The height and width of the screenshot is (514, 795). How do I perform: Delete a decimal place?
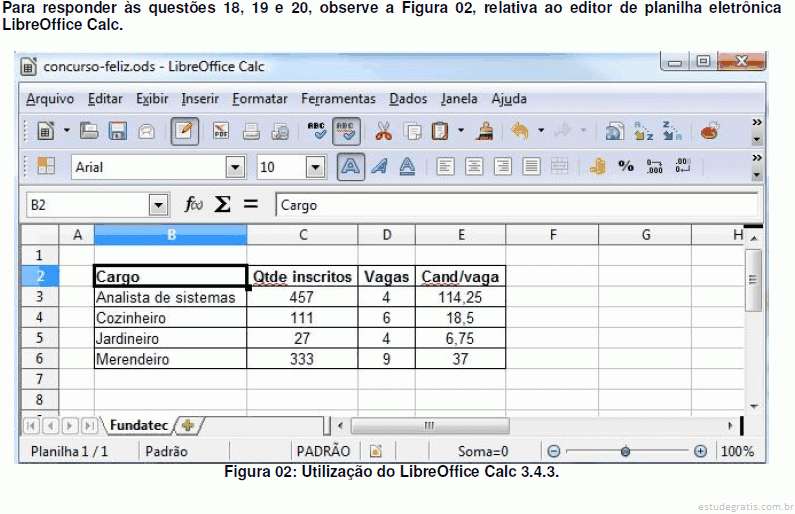[x=683, y=166]
